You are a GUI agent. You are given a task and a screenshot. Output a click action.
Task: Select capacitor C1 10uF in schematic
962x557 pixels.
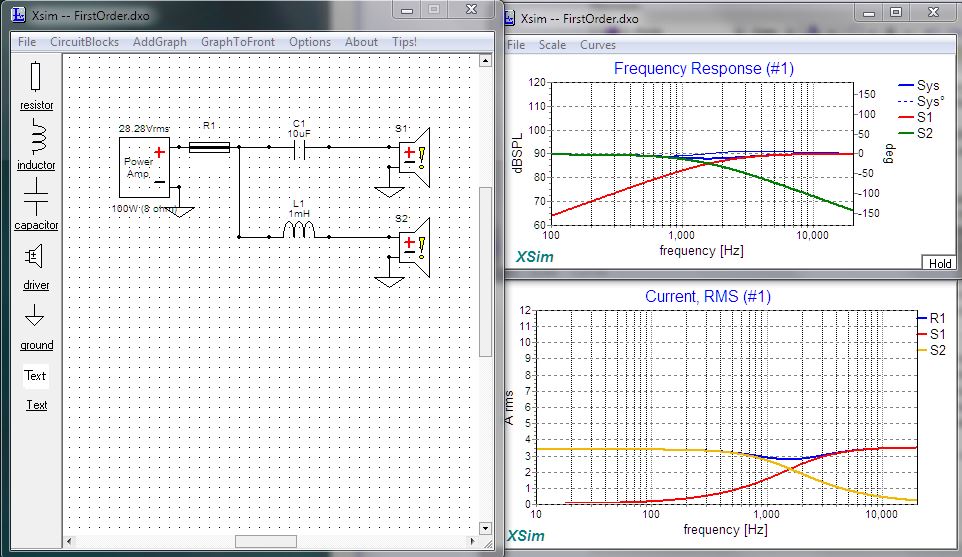[x=299, y=148]
